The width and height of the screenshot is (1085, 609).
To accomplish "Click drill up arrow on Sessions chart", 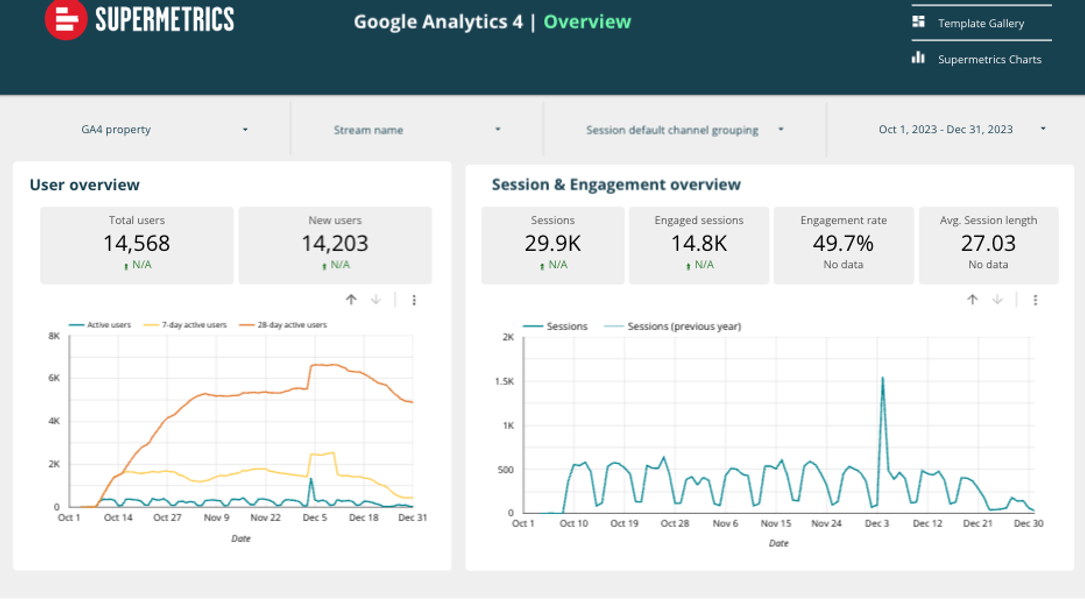I will pyautogui.click(x=972, y=299).
